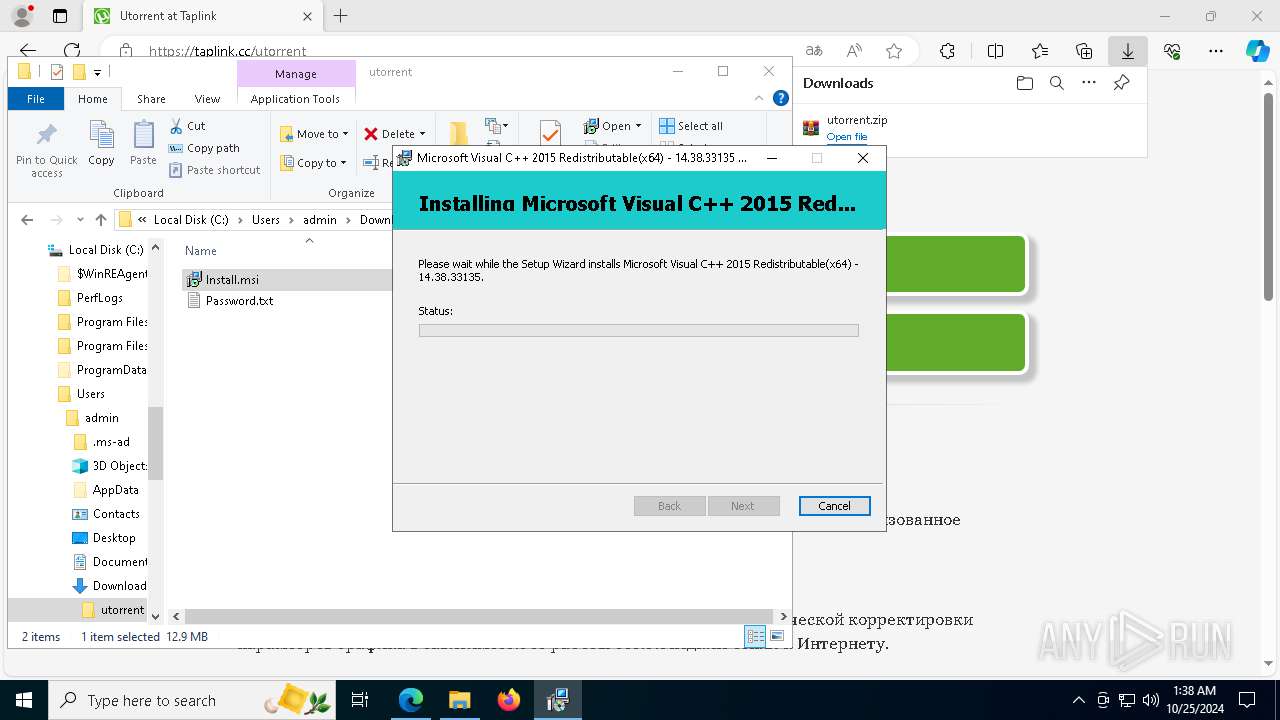1280x720 pixels.
Task: Switch to Share ribbon tab
Action: (151, 99)
